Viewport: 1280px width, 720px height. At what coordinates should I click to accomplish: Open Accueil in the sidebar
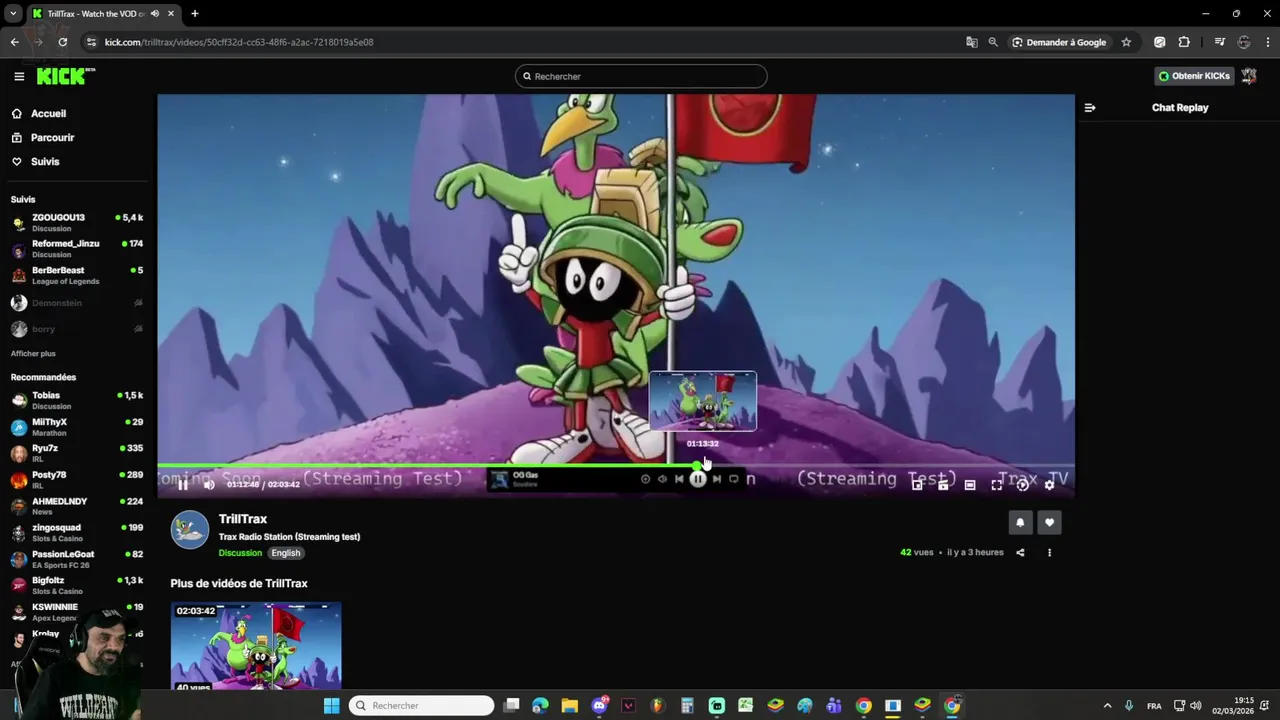(x=48, y=114)
